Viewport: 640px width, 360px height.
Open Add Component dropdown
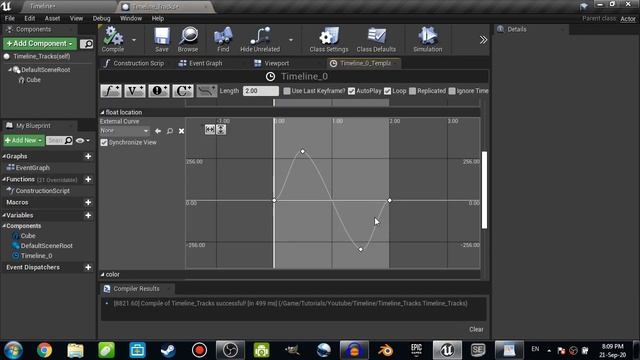tap(40, 44)
